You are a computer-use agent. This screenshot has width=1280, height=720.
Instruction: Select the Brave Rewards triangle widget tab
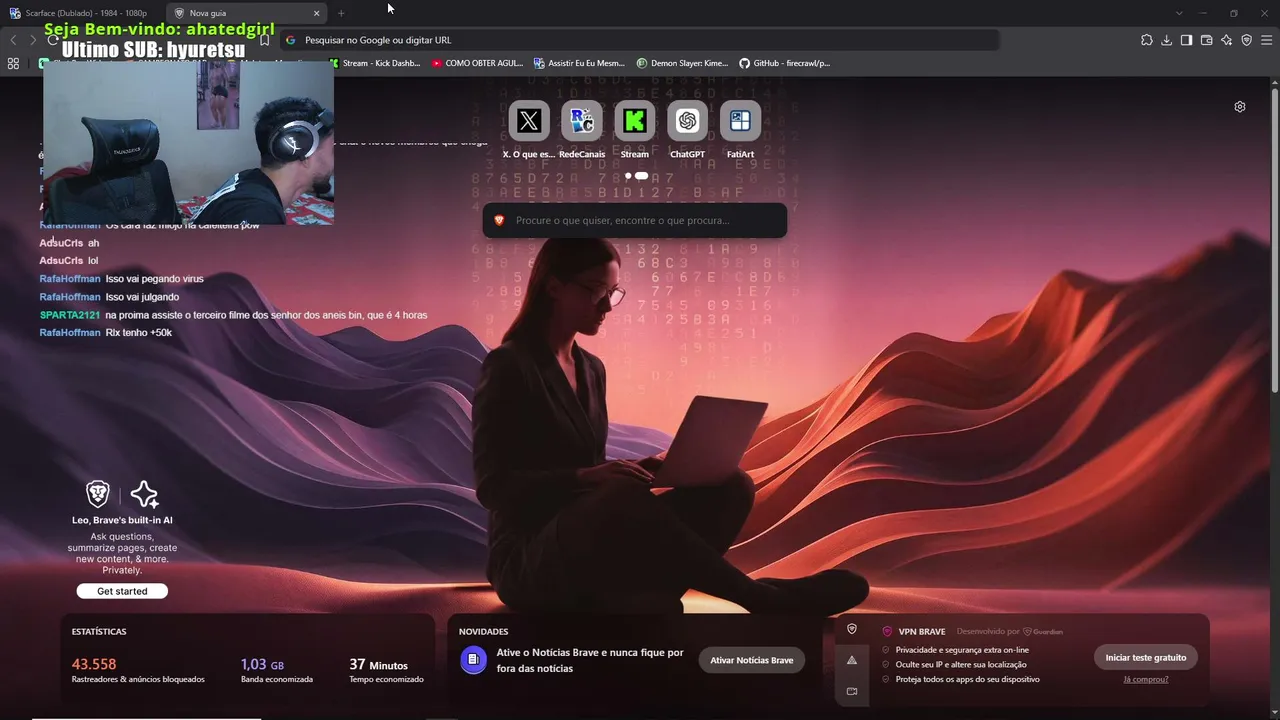click(x=852, y=660)
